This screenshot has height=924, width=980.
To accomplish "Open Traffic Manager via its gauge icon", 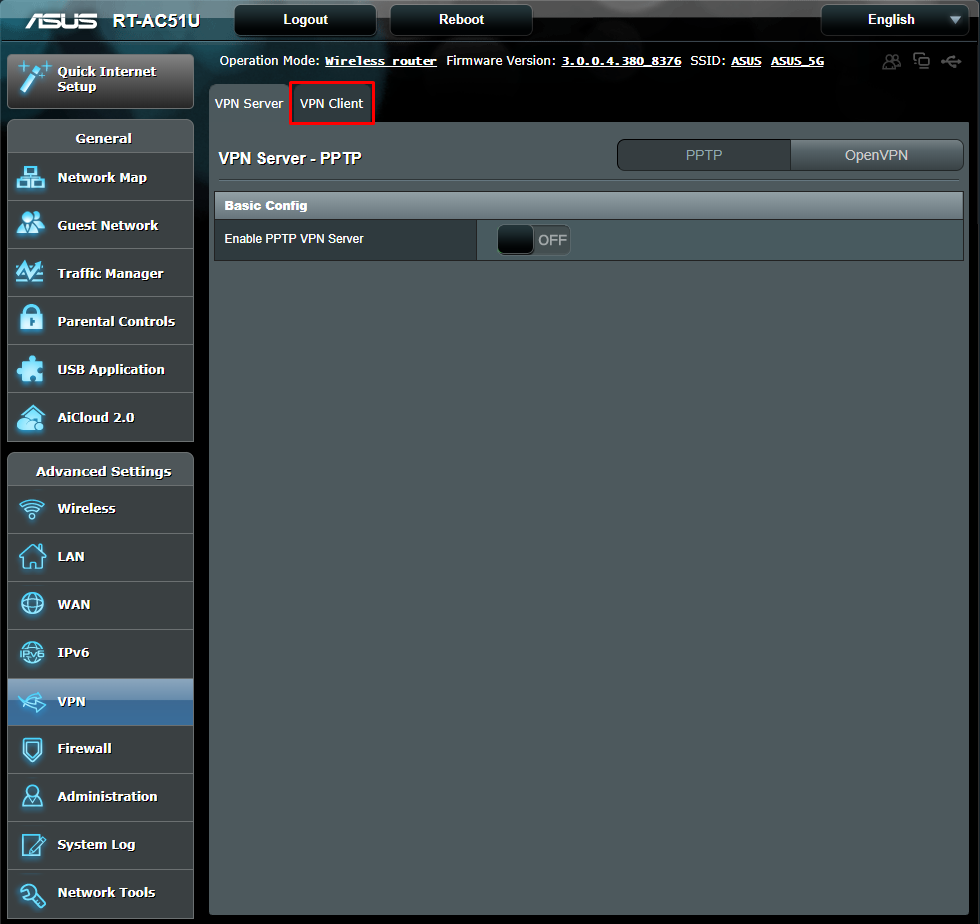I will (30, 272).
